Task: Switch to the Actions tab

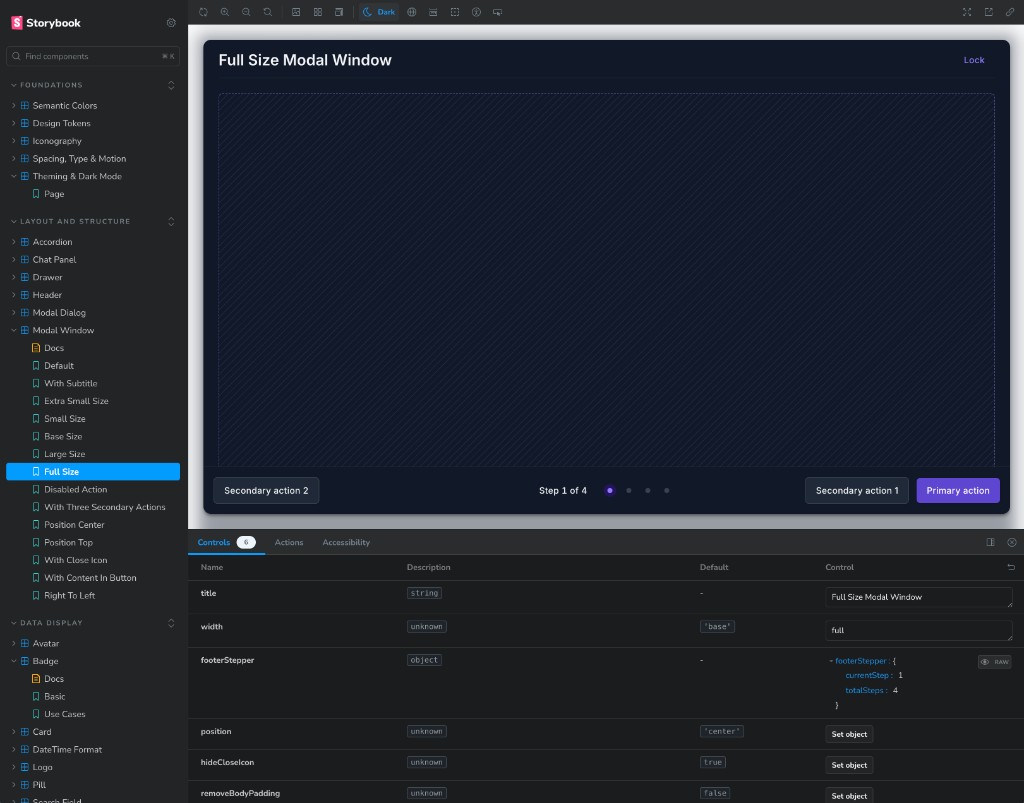Action: pos(289,542)
